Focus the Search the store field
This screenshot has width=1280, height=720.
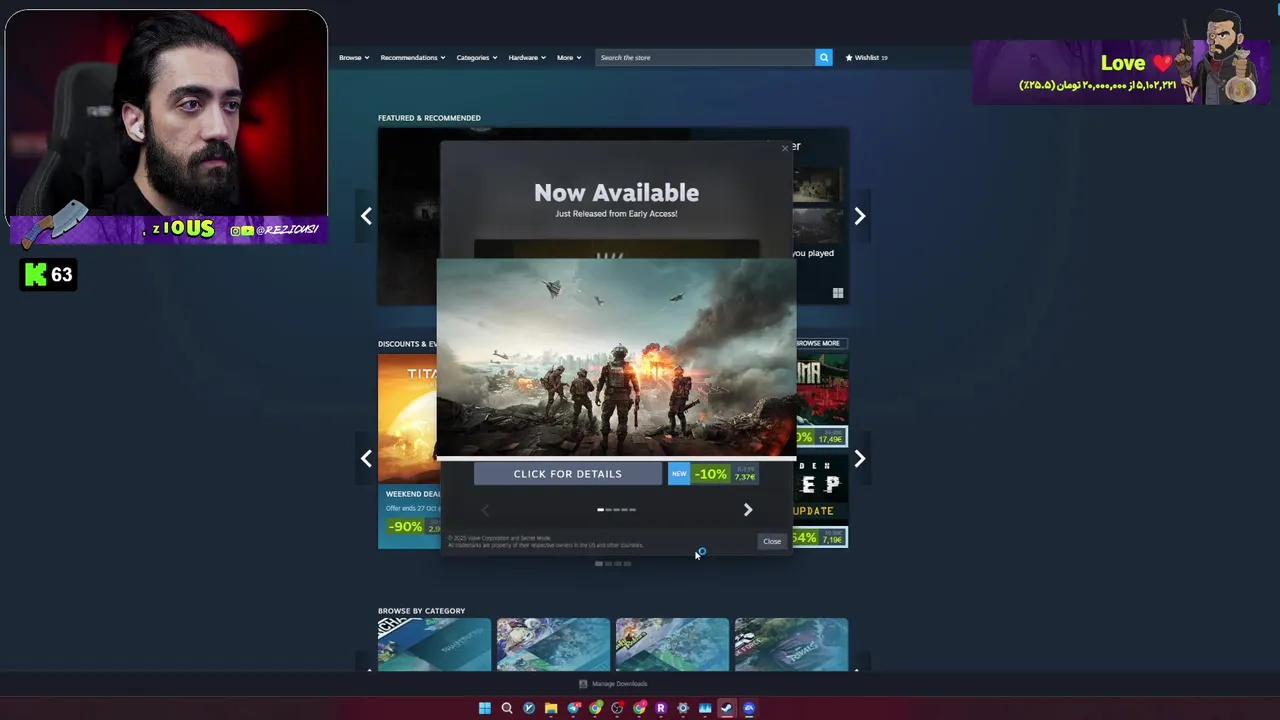[x=706, y=58]
